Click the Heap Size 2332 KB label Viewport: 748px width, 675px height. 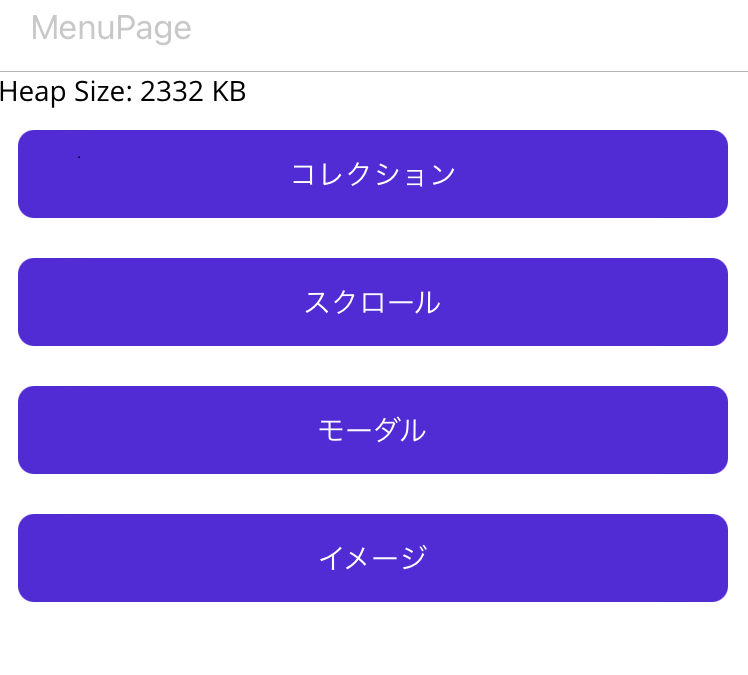pos(123,92)
